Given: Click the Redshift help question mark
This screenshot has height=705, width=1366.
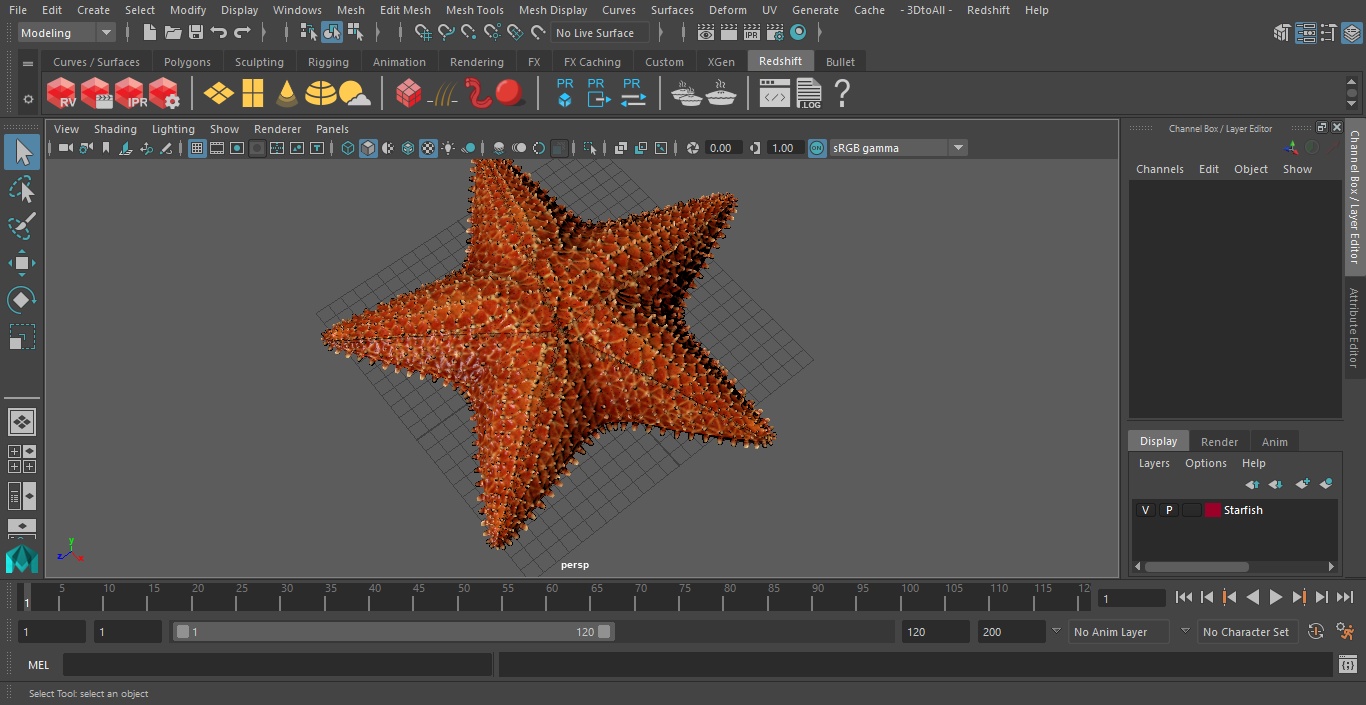Looking at the screenshot, I should click(x=842, y=94).
